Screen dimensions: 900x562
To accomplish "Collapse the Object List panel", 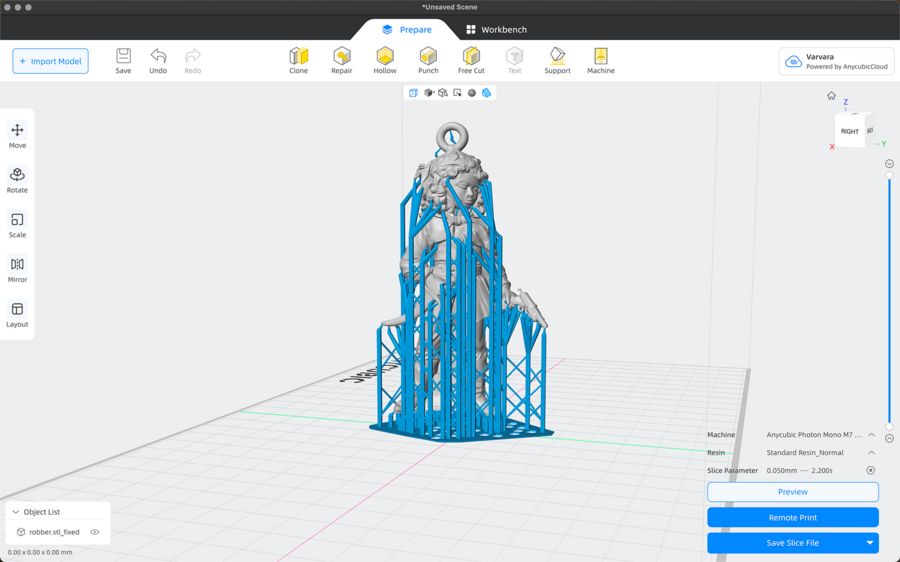I will 16,512.
